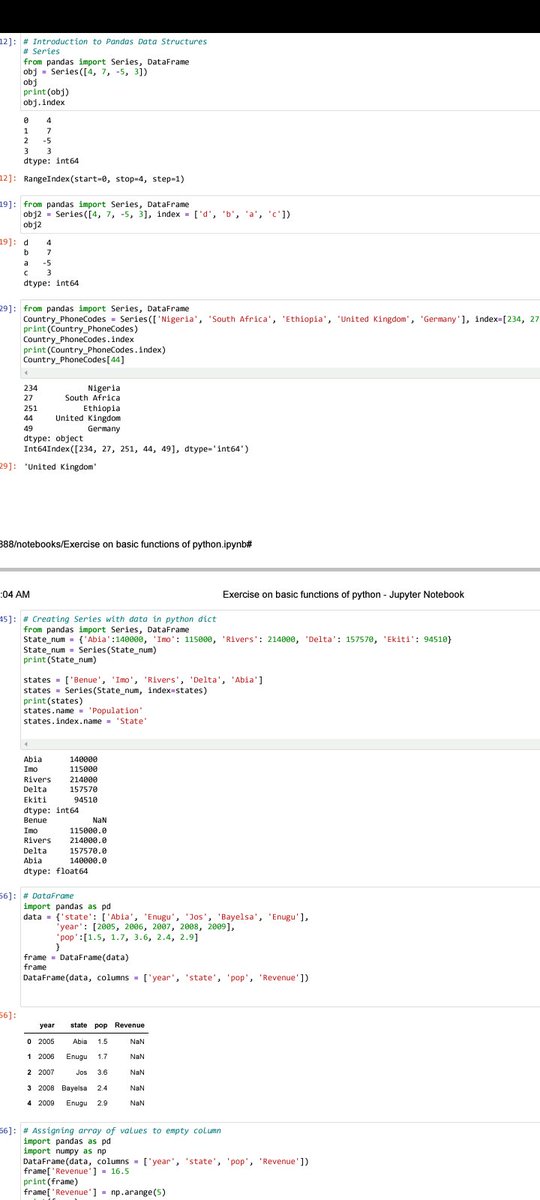Click the 'pop' values line in the data dict
This screenshot has width=540, height=1200.
(x=127, y=937)
